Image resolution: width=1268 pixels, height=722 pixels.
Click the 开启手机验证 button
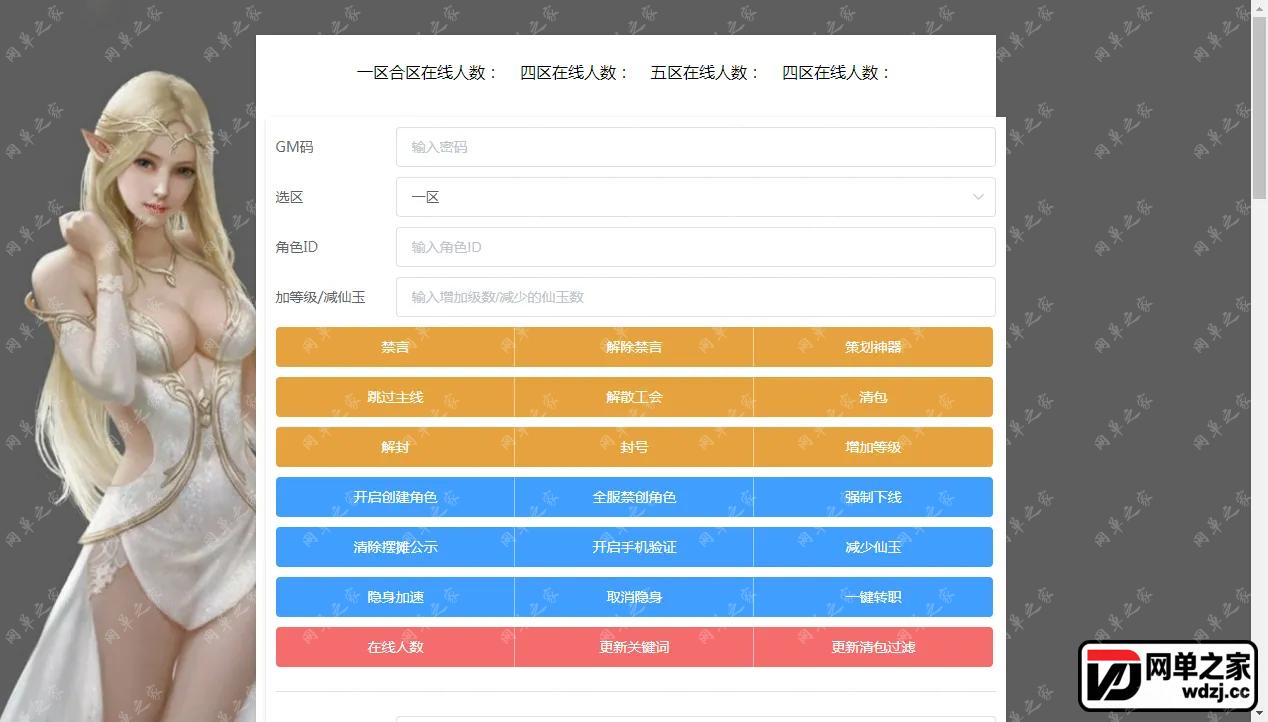point(634,547)
